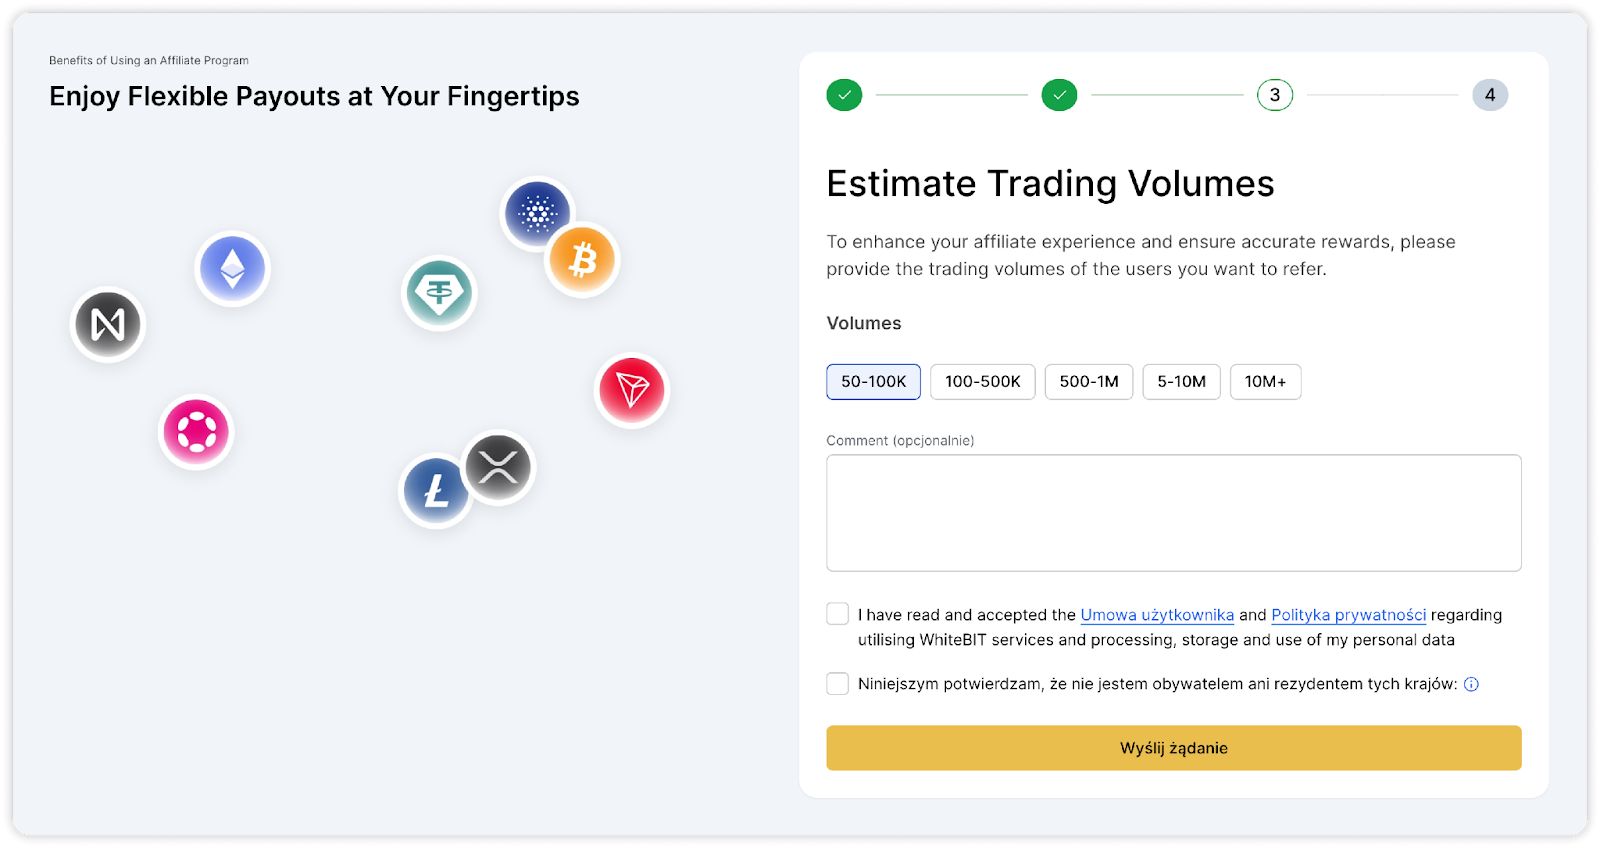The width and height of the screenshot is (1600, 848).
Task: Click the Bitcoin coin icon
Action: 583,260
